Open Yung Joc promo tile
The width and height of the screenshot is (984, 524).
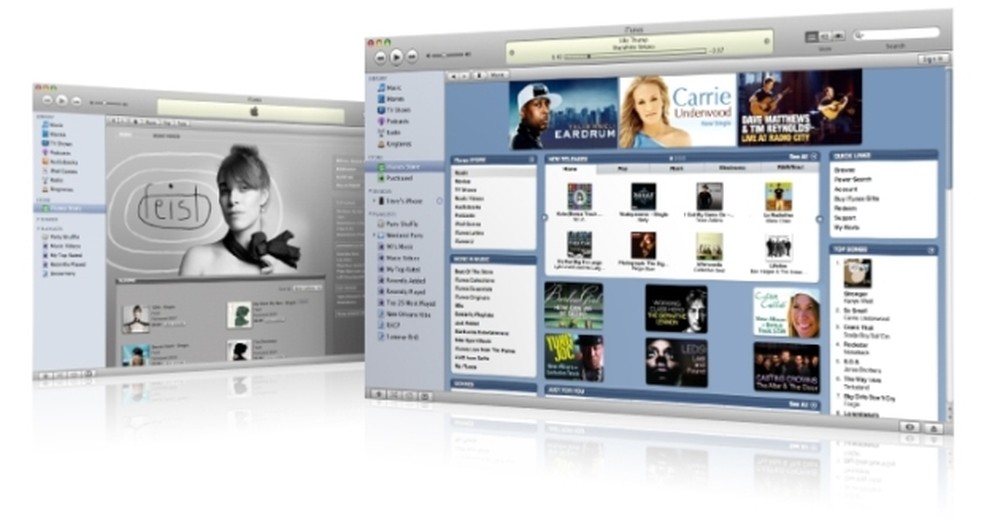click(574, 358)
